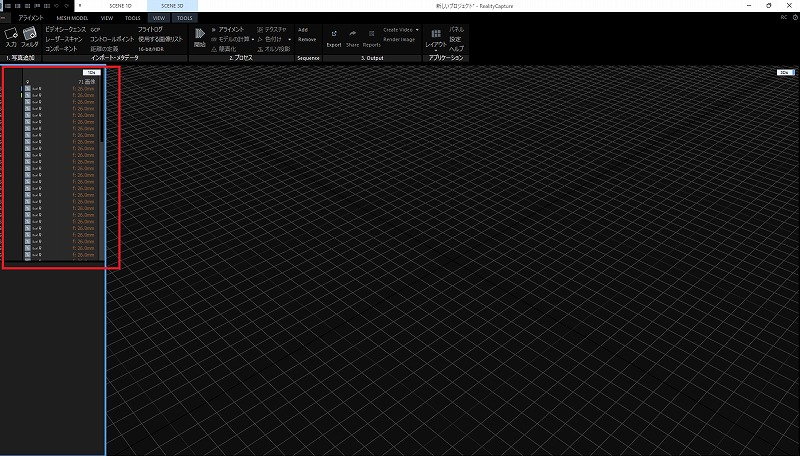The width and height of the screenshot is (800, 456).
Task: Open the application menu left of アライメント tab
Action: 3,18
